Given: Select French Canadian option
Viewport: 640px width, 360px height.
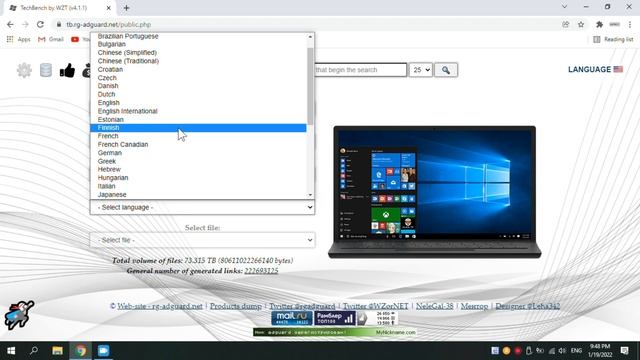Looking at the screenshot, I should (198, 144).
